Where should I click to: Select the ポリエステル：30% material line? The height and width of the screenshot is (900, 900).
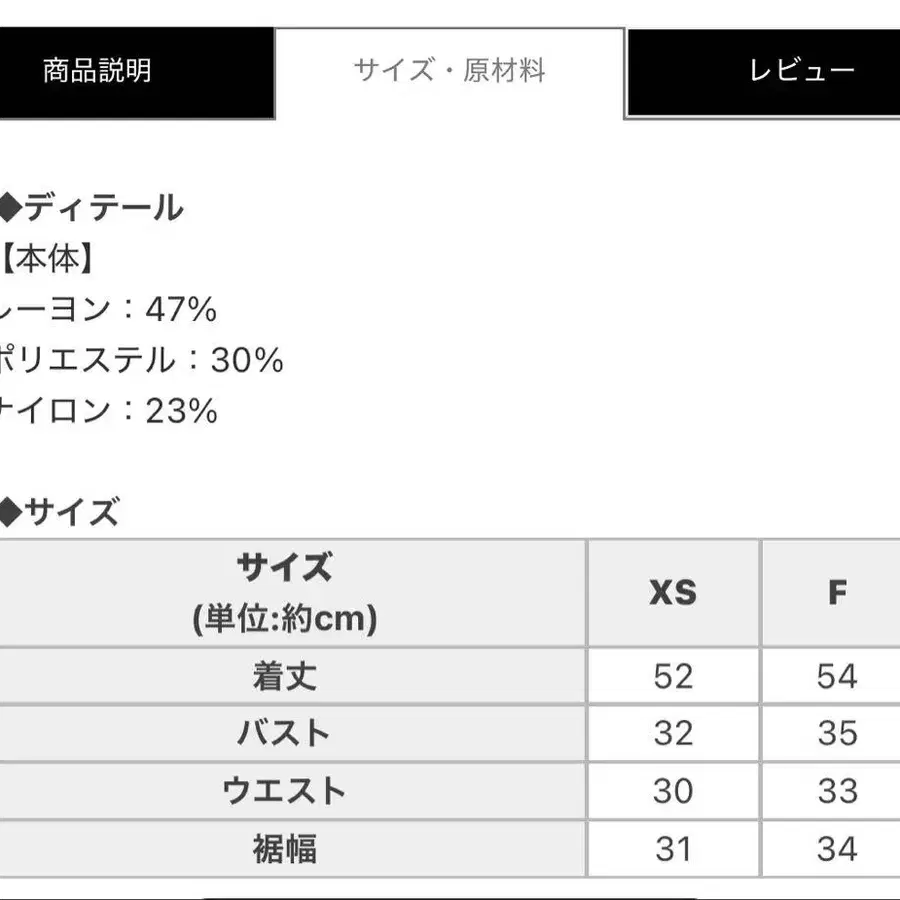pos(141,360)
